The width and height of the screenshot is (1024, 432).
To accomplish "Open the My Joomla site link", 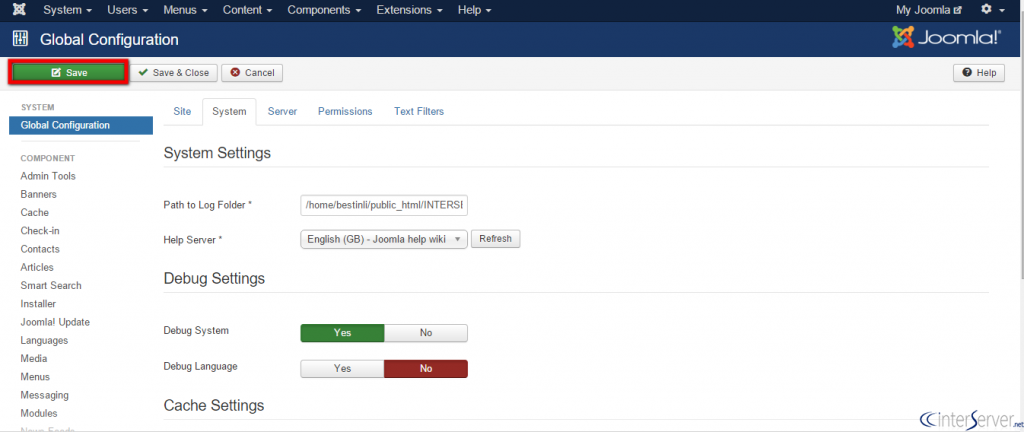I will point(929,10).
